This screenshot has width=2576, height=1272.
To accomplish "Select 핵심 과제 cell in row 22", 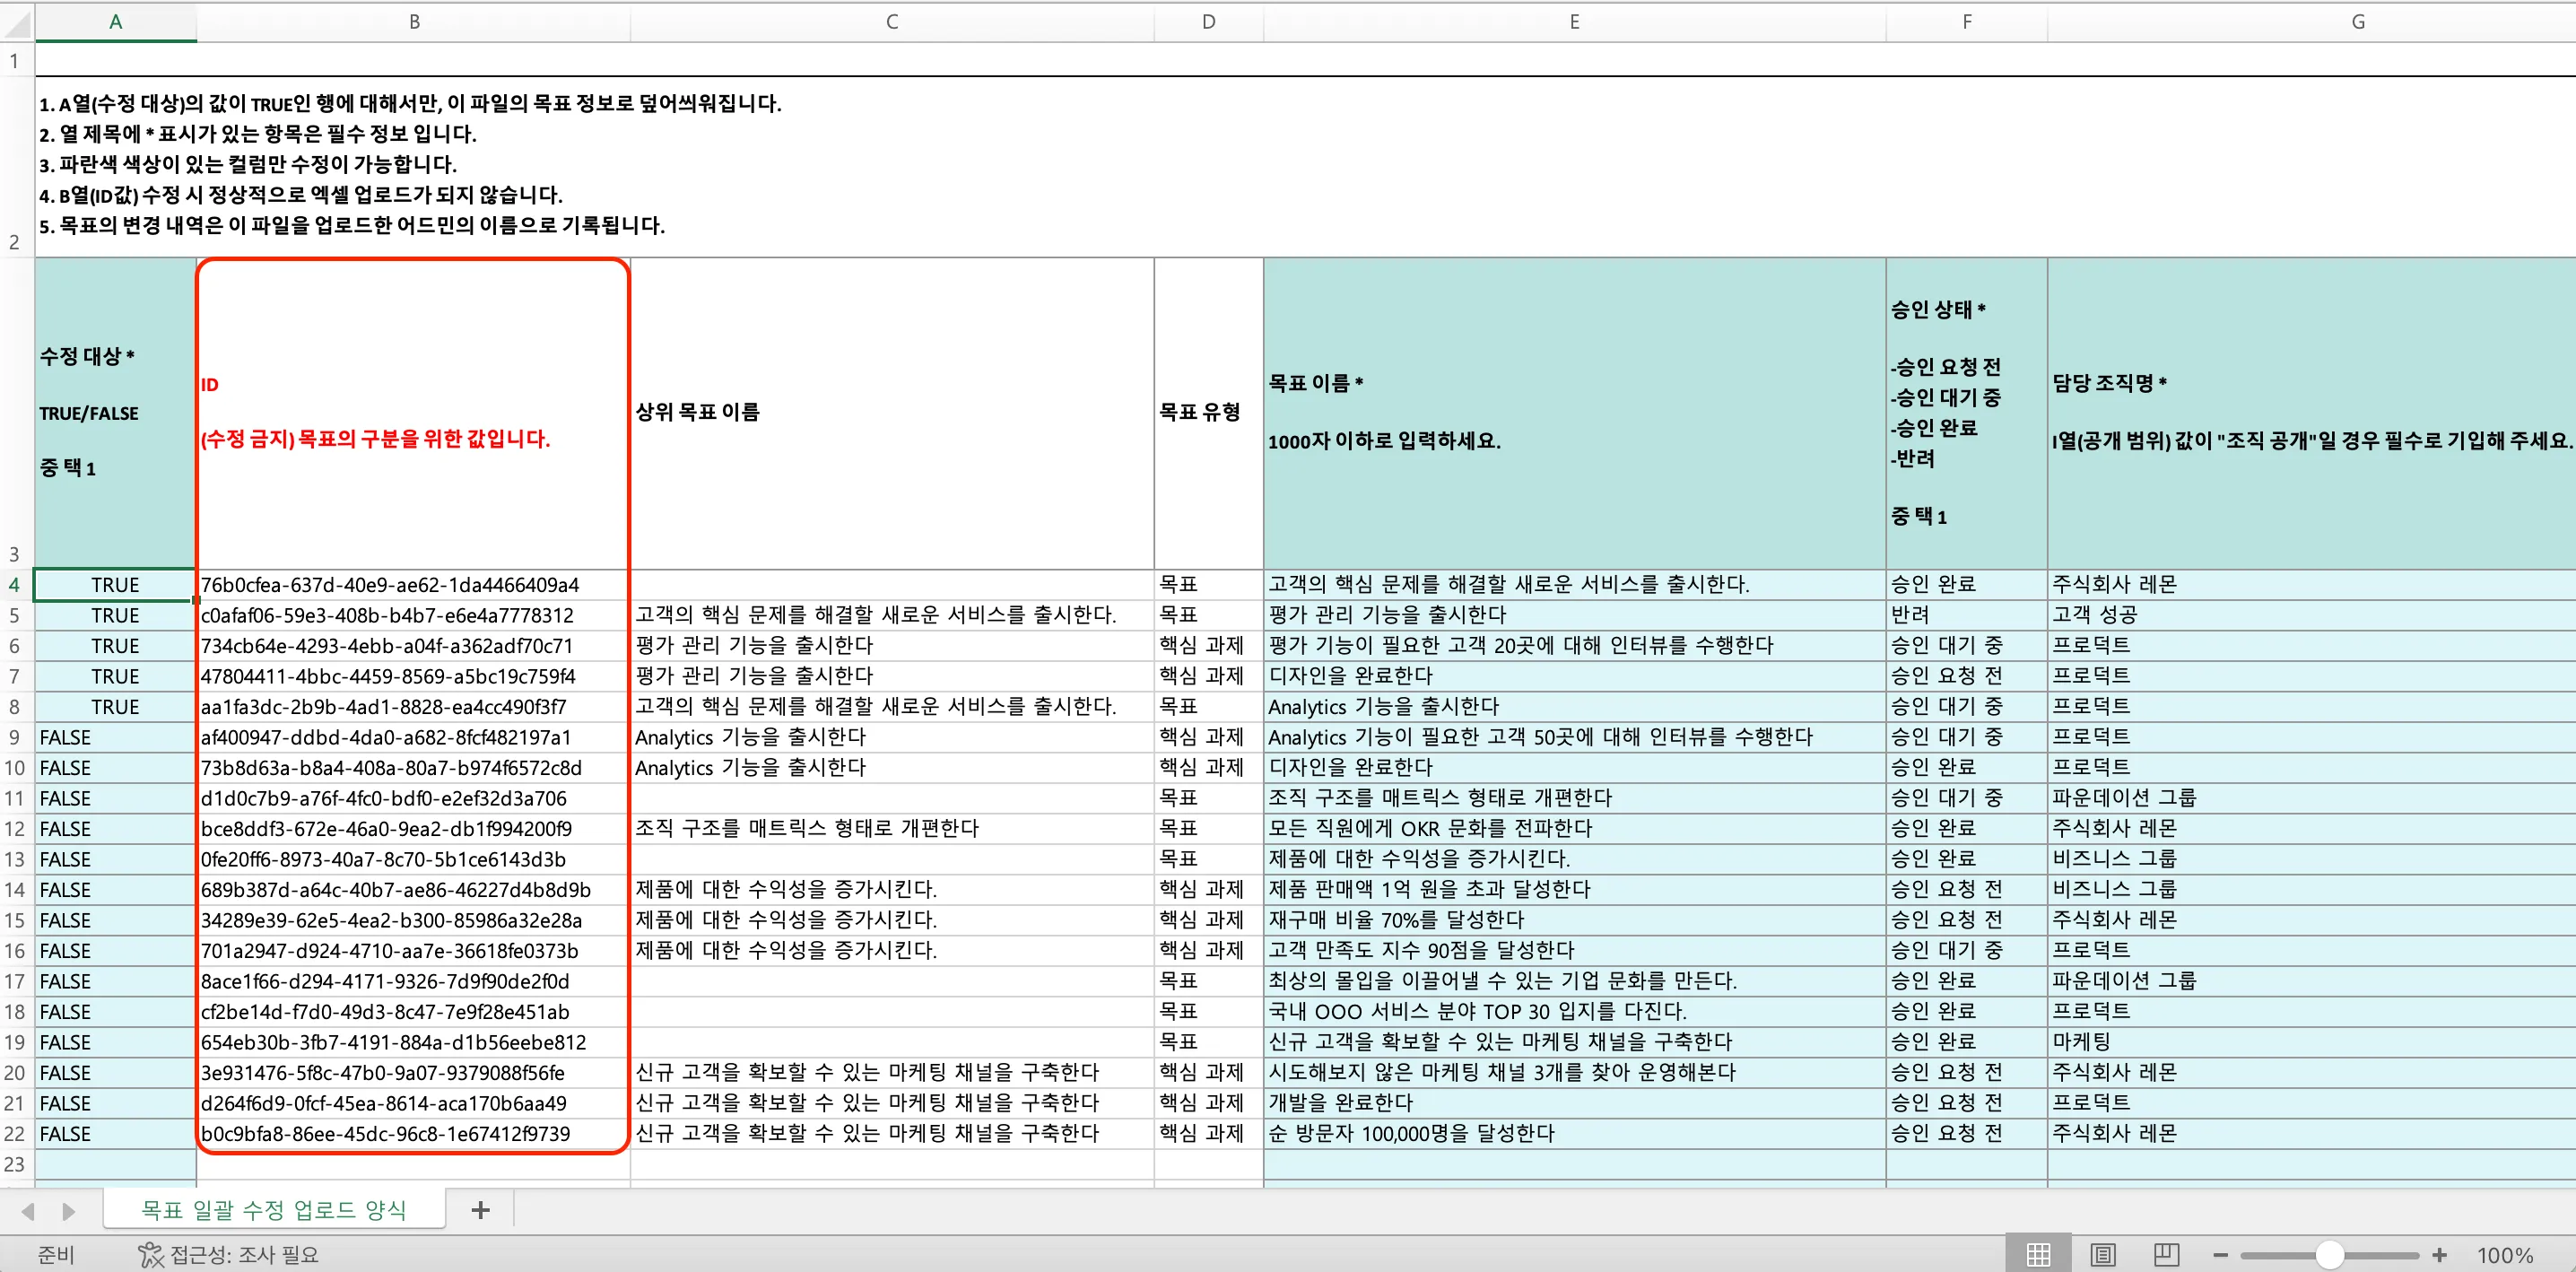I will click(1209, 1134).
